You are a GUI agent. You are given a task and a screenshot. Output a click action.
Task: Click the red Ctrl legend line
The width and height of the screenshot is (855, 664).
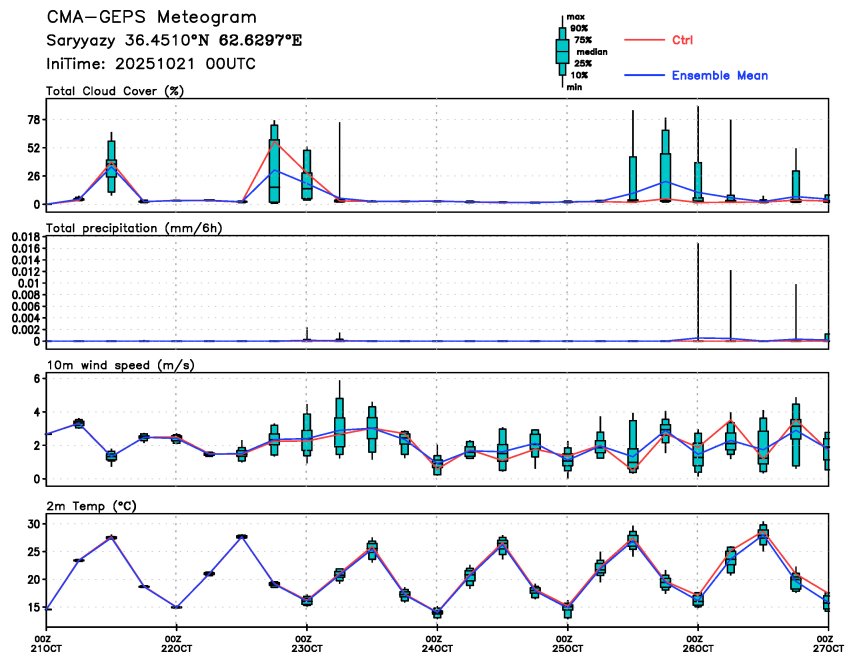tap(652, 40)
